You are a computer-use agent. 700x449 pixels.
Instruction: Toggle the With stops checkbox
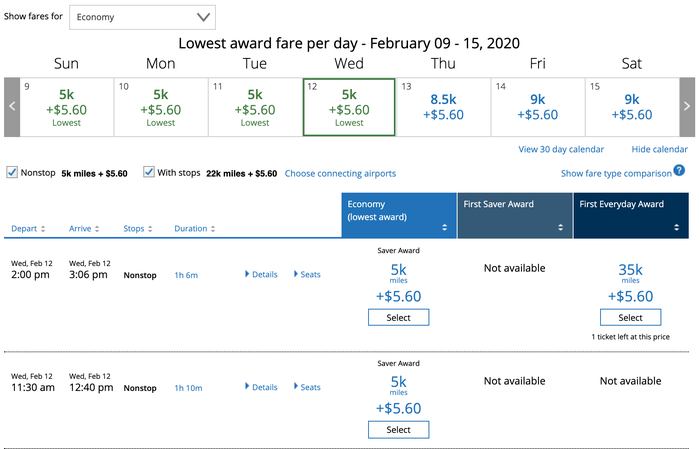[149, 172]
